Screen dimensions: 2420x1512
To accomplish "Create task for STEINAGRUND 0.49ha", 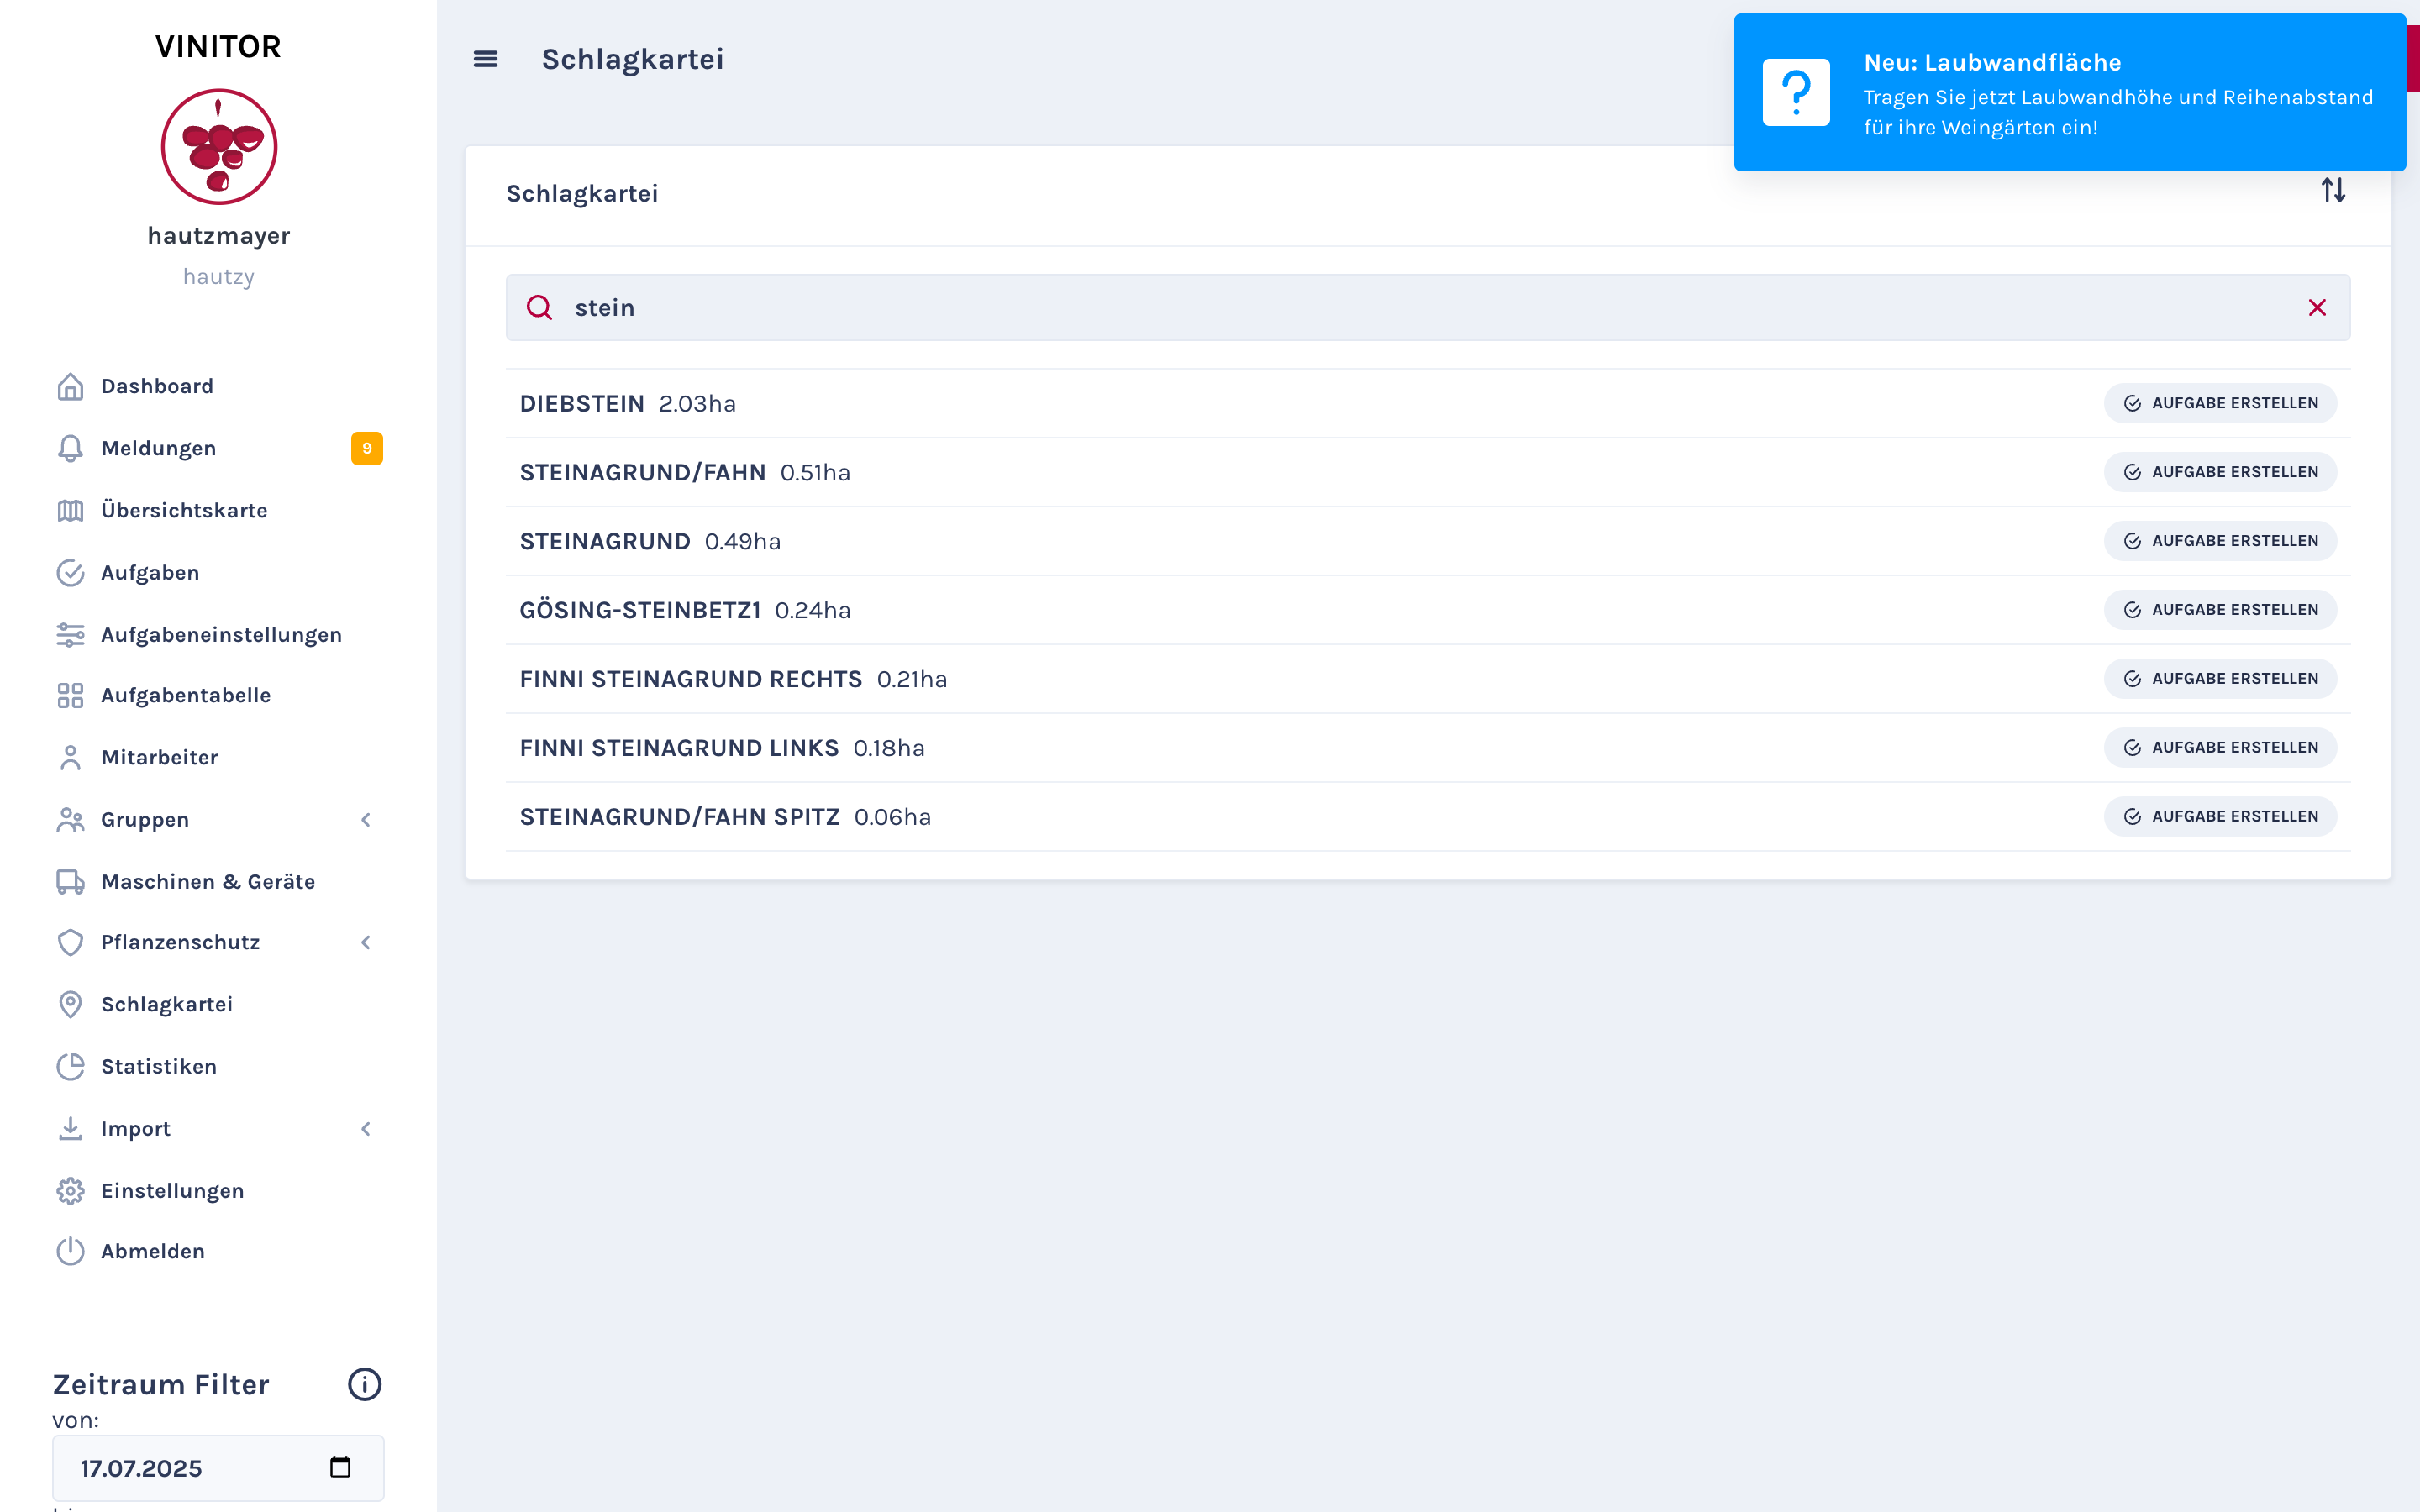I will tap(2220, 541).
